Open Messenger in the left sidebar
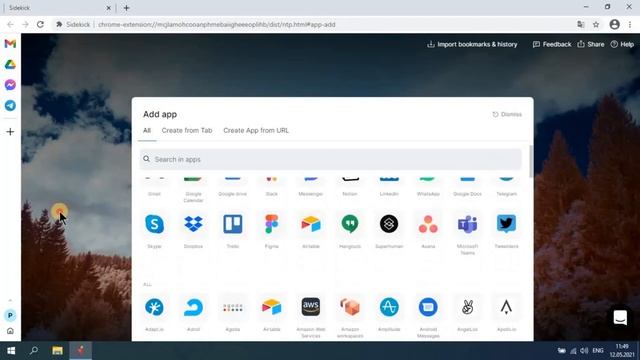This screenshot has height=360, width=640. coord(10,85)
